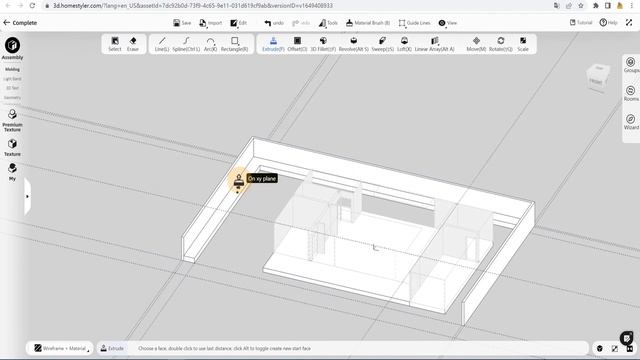Activate the Rotate(Q) tool

(500, 44)
